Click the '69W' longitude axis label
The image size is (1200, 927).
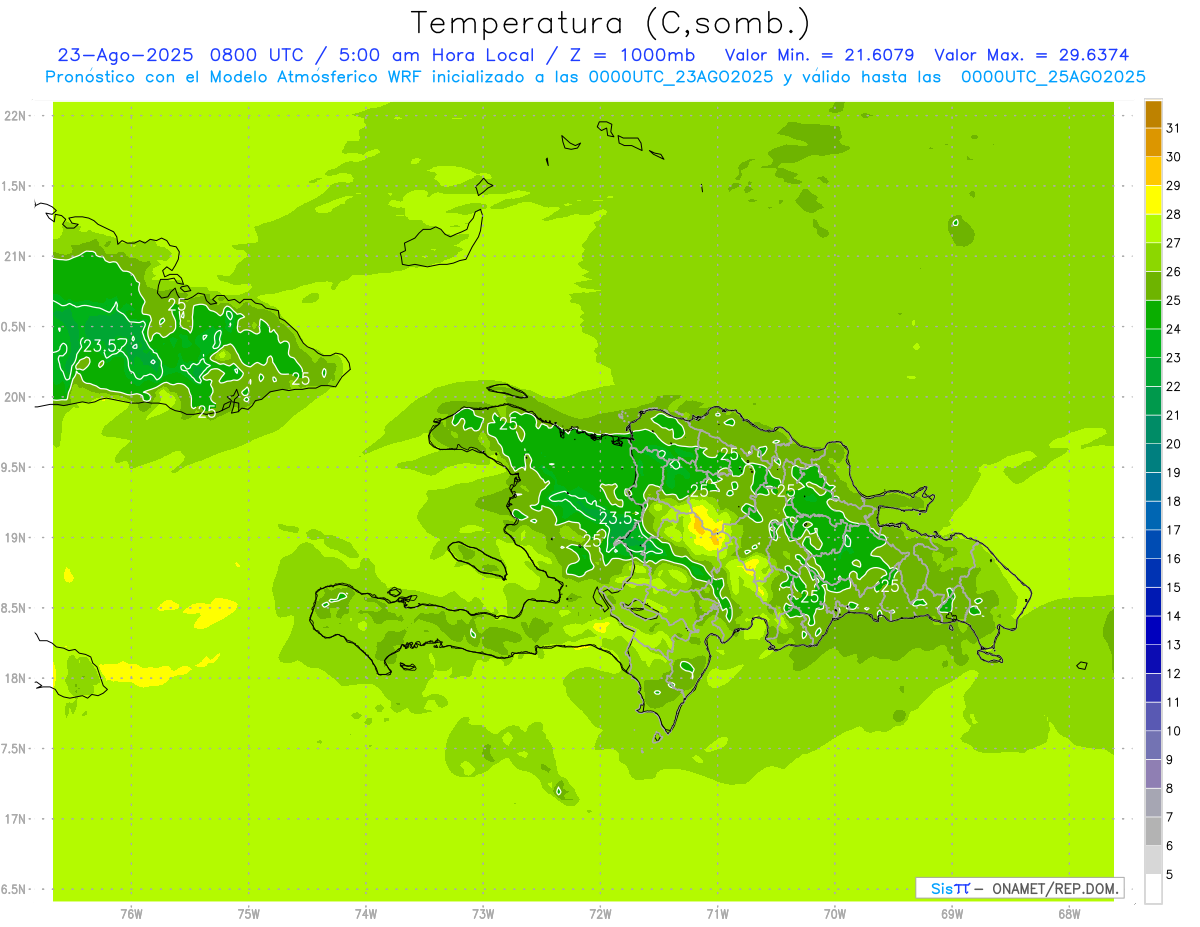[x=952, y=913]
